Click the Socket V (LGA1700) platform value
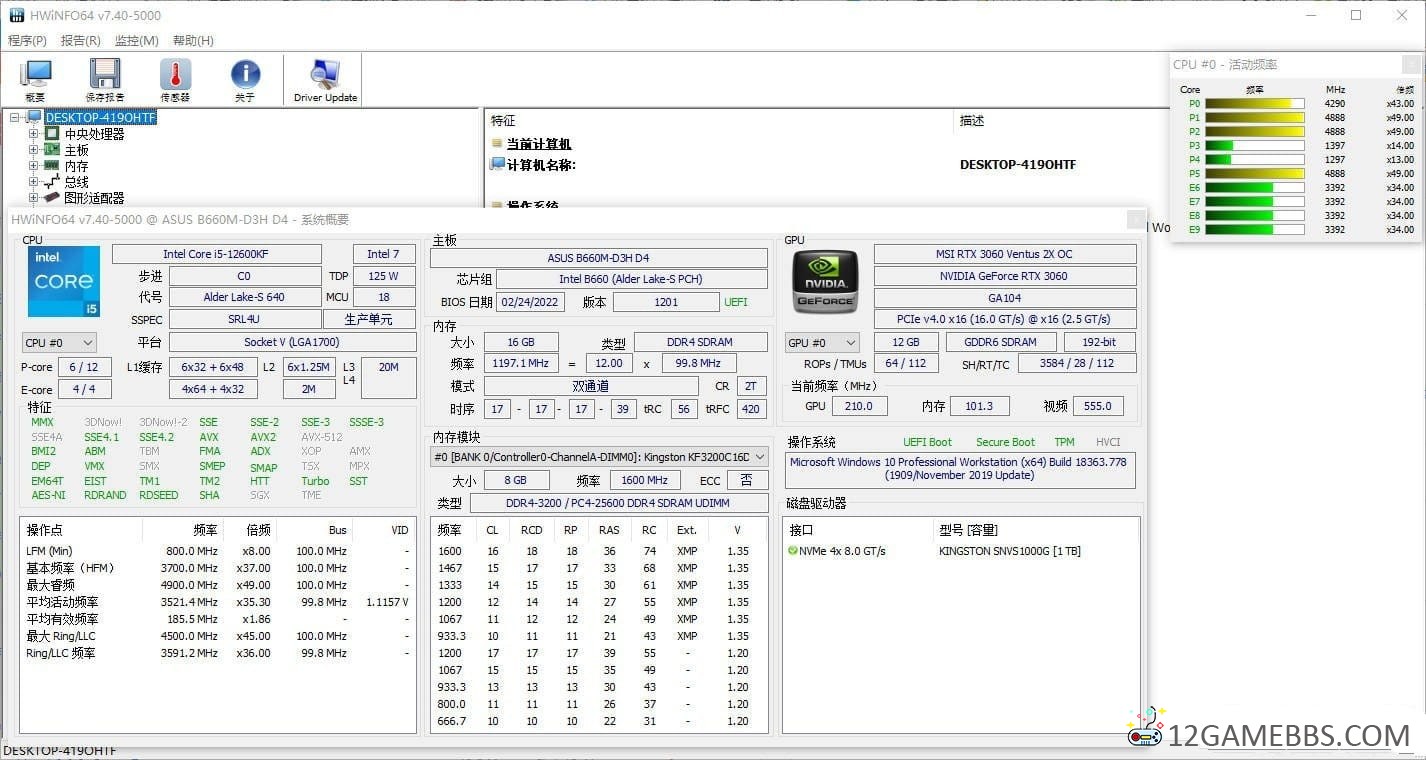The width and height of the screenshot is (1426, 760). click(292, 342)
